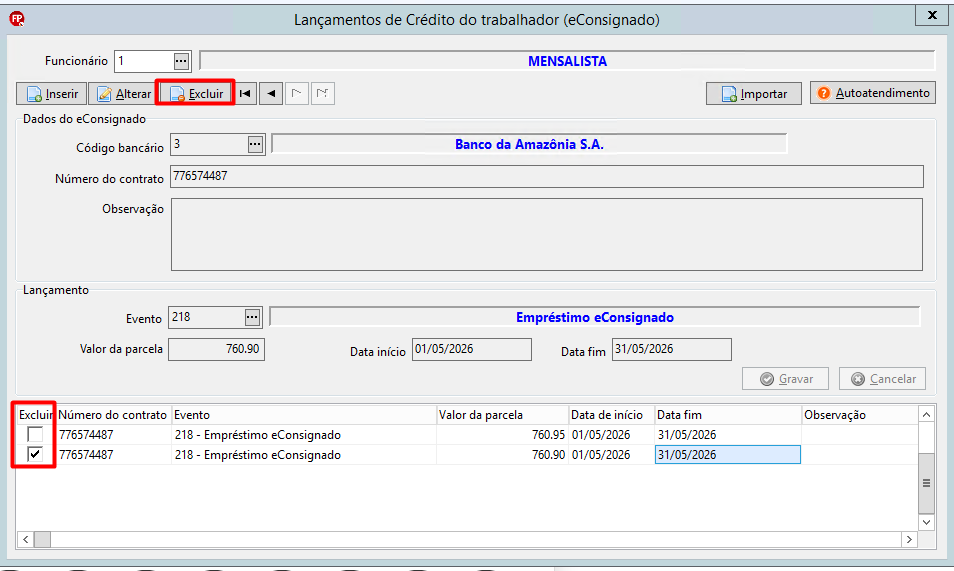Click the Data fim column header
954x571 pixels.
pyautogui.click(x=728, y=415)
